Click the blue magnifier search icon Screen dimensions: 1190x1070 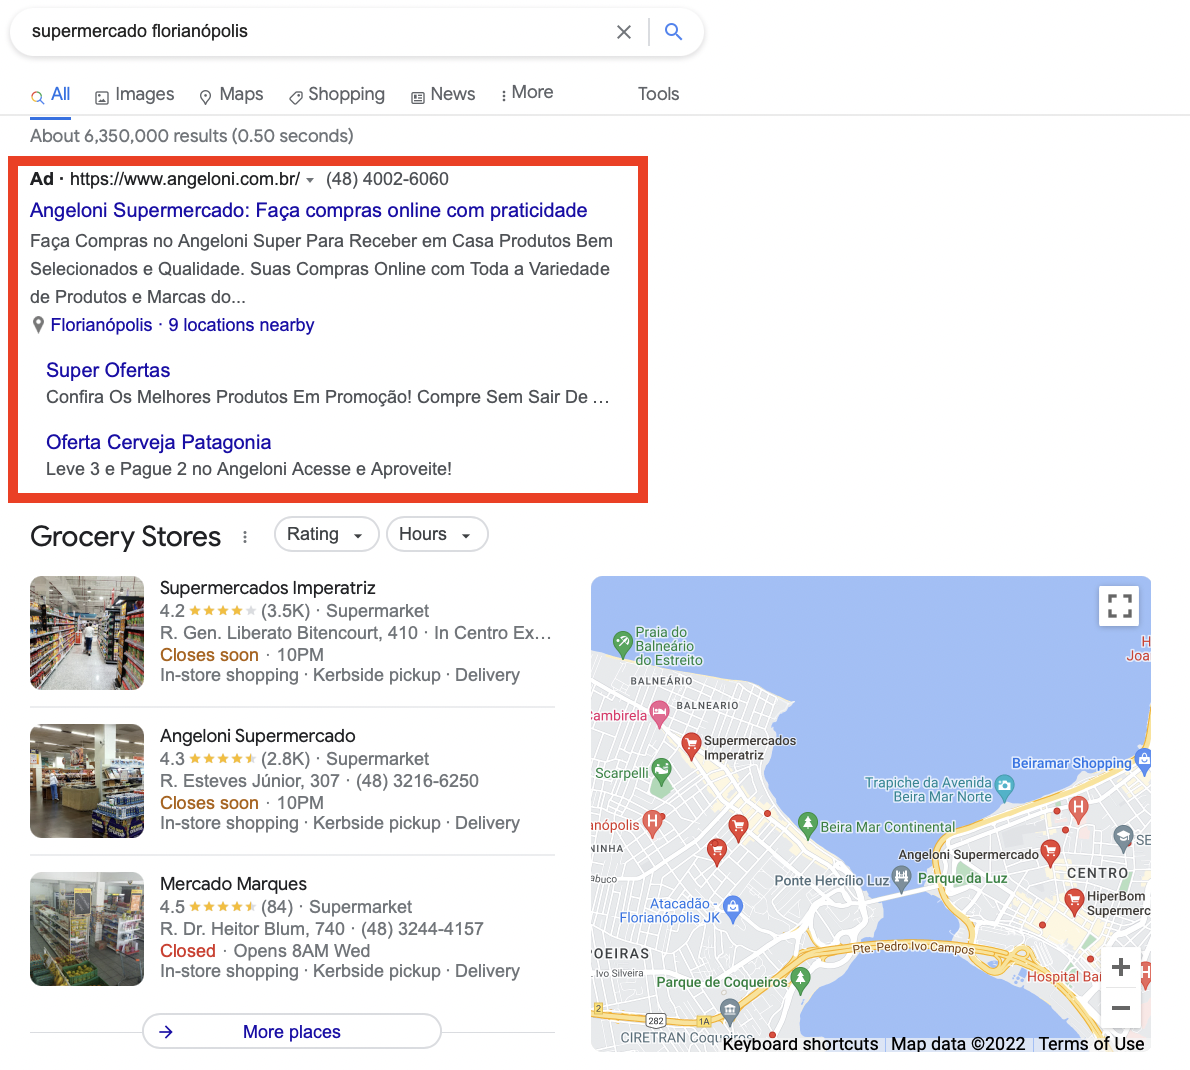pos(673,32)
